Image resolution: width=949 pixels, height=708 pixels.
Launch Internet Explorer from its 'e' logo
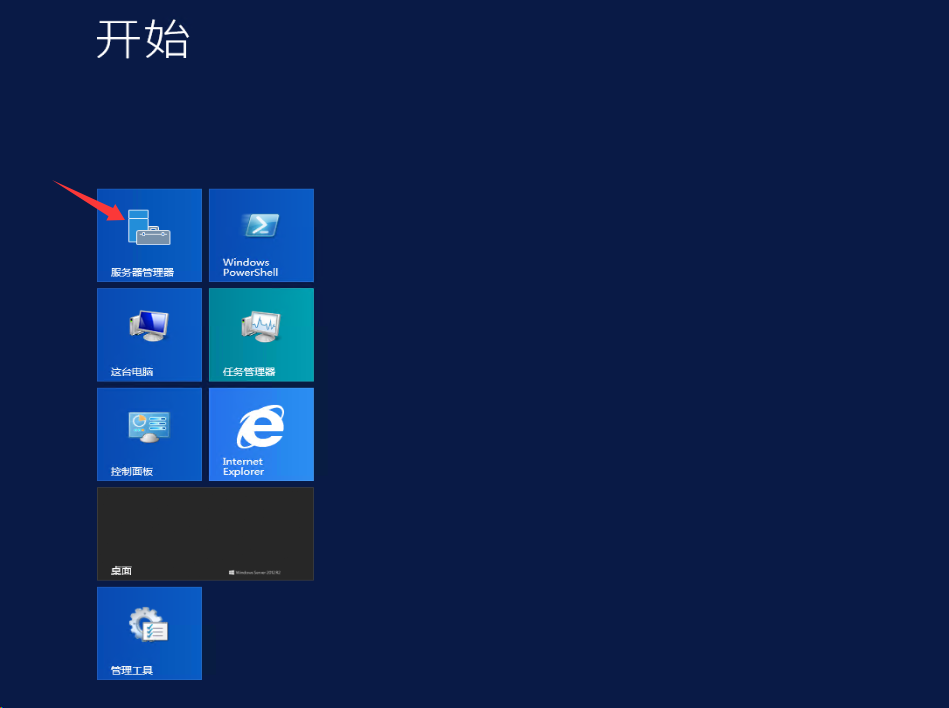click(x=260, y=427)
